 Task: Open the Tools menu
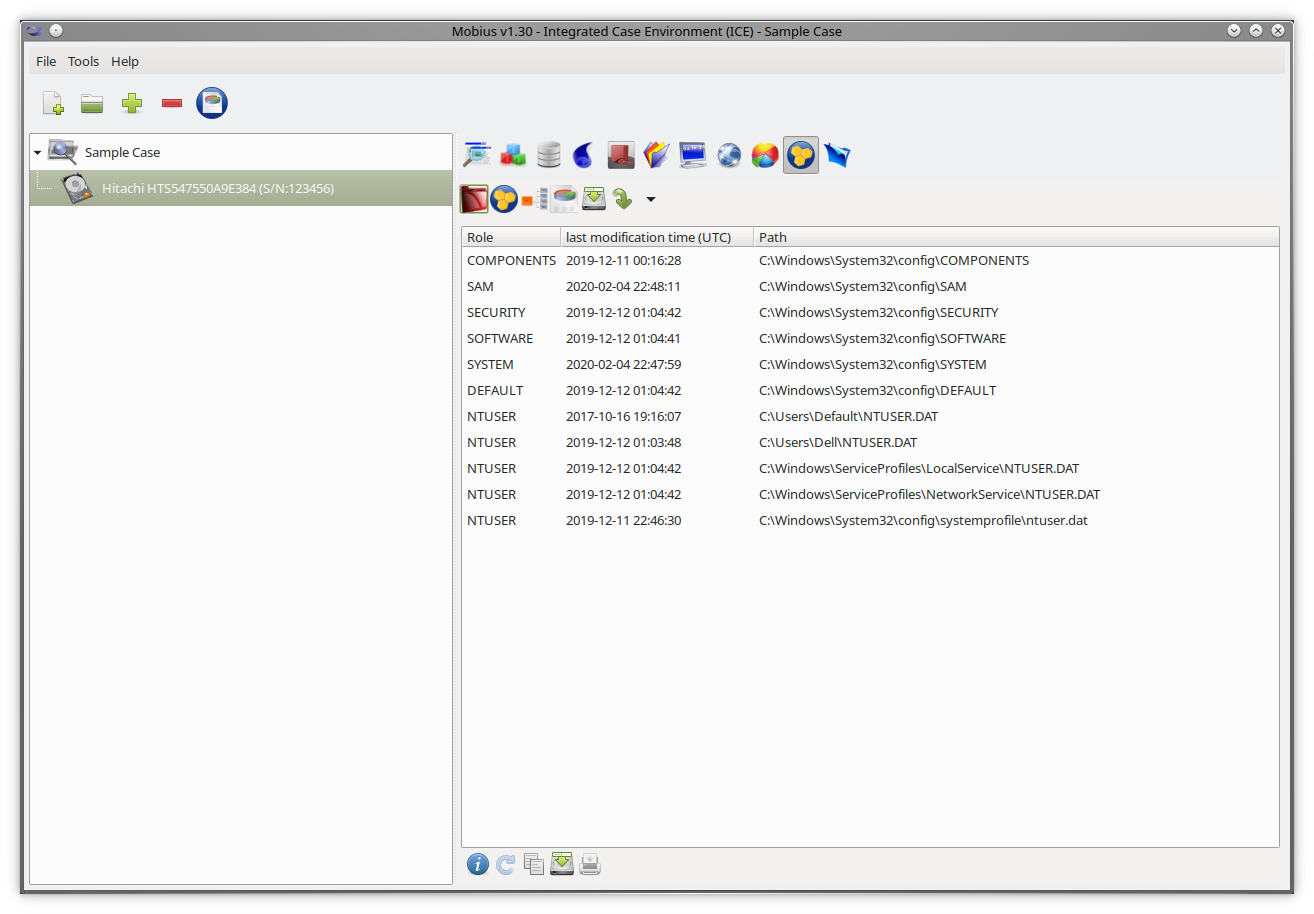(x=83, y=61)
